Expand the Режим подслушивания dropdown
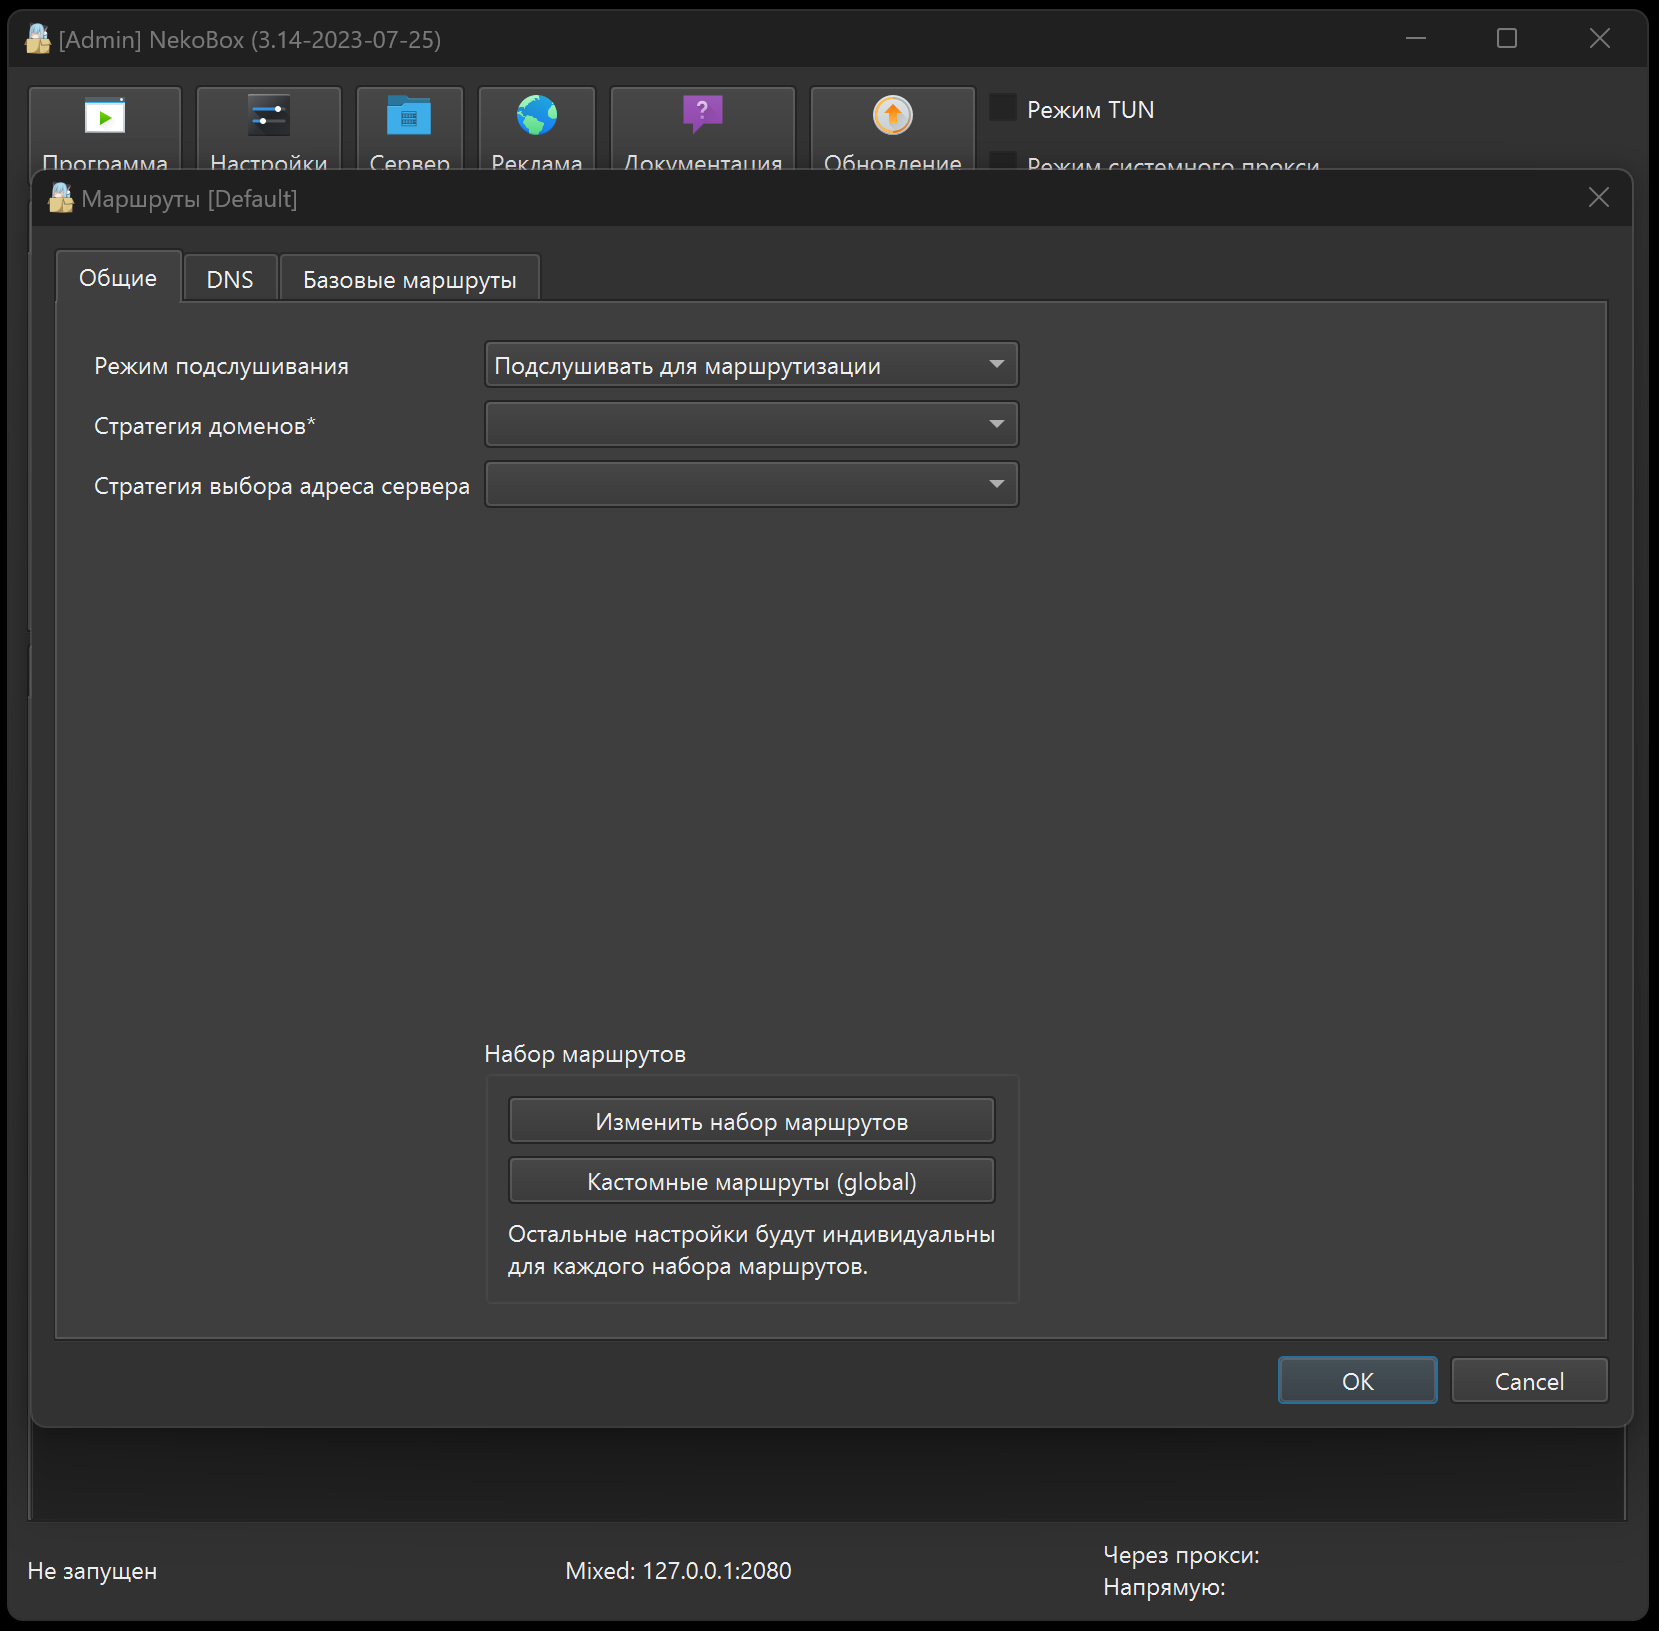1659x1631 pixels. [751, 365]
